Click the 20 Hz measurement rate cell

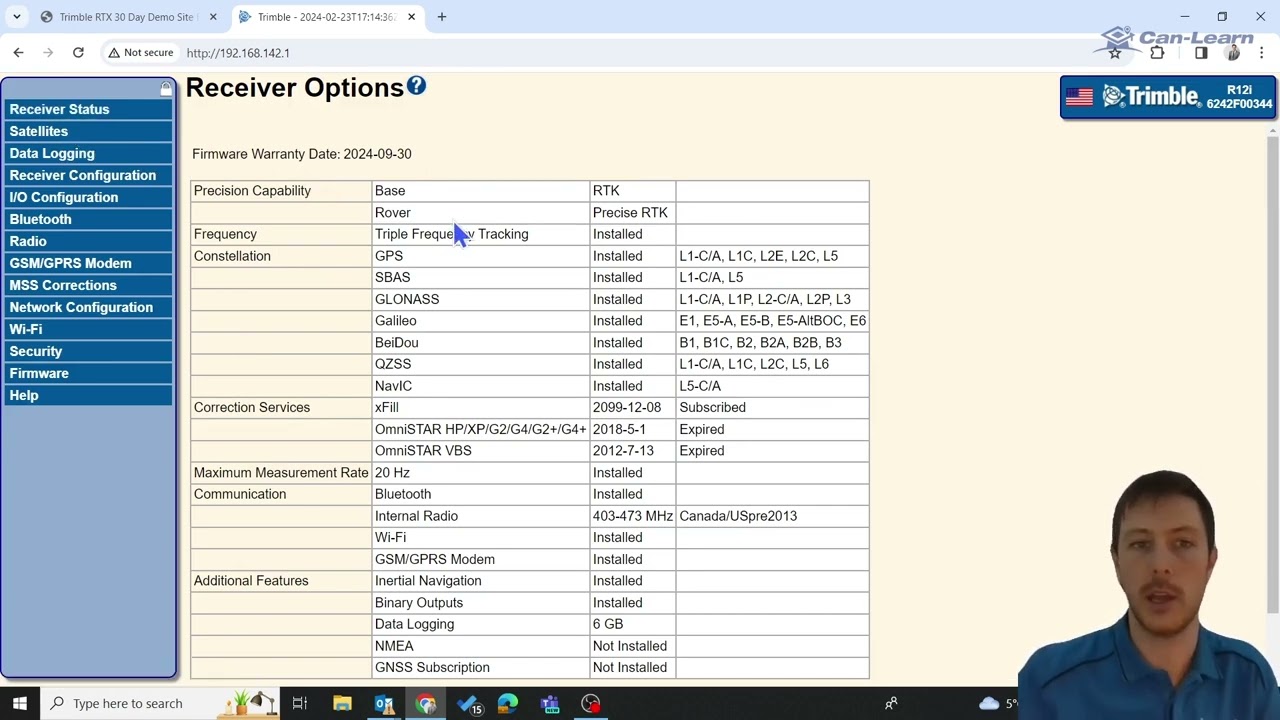pyautogui.click(x=480, y=473)
